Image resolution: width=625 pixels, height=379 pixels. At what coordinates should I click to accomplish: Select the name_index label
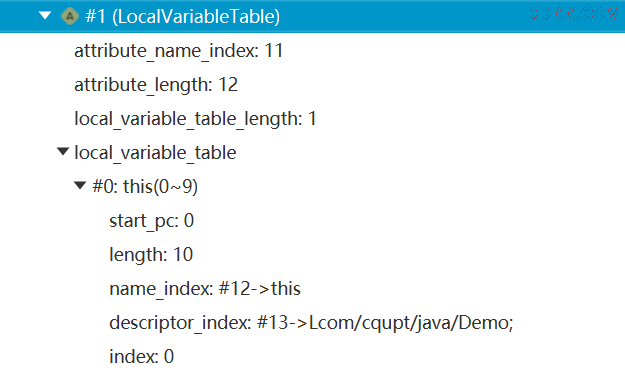tap(161, 289)
